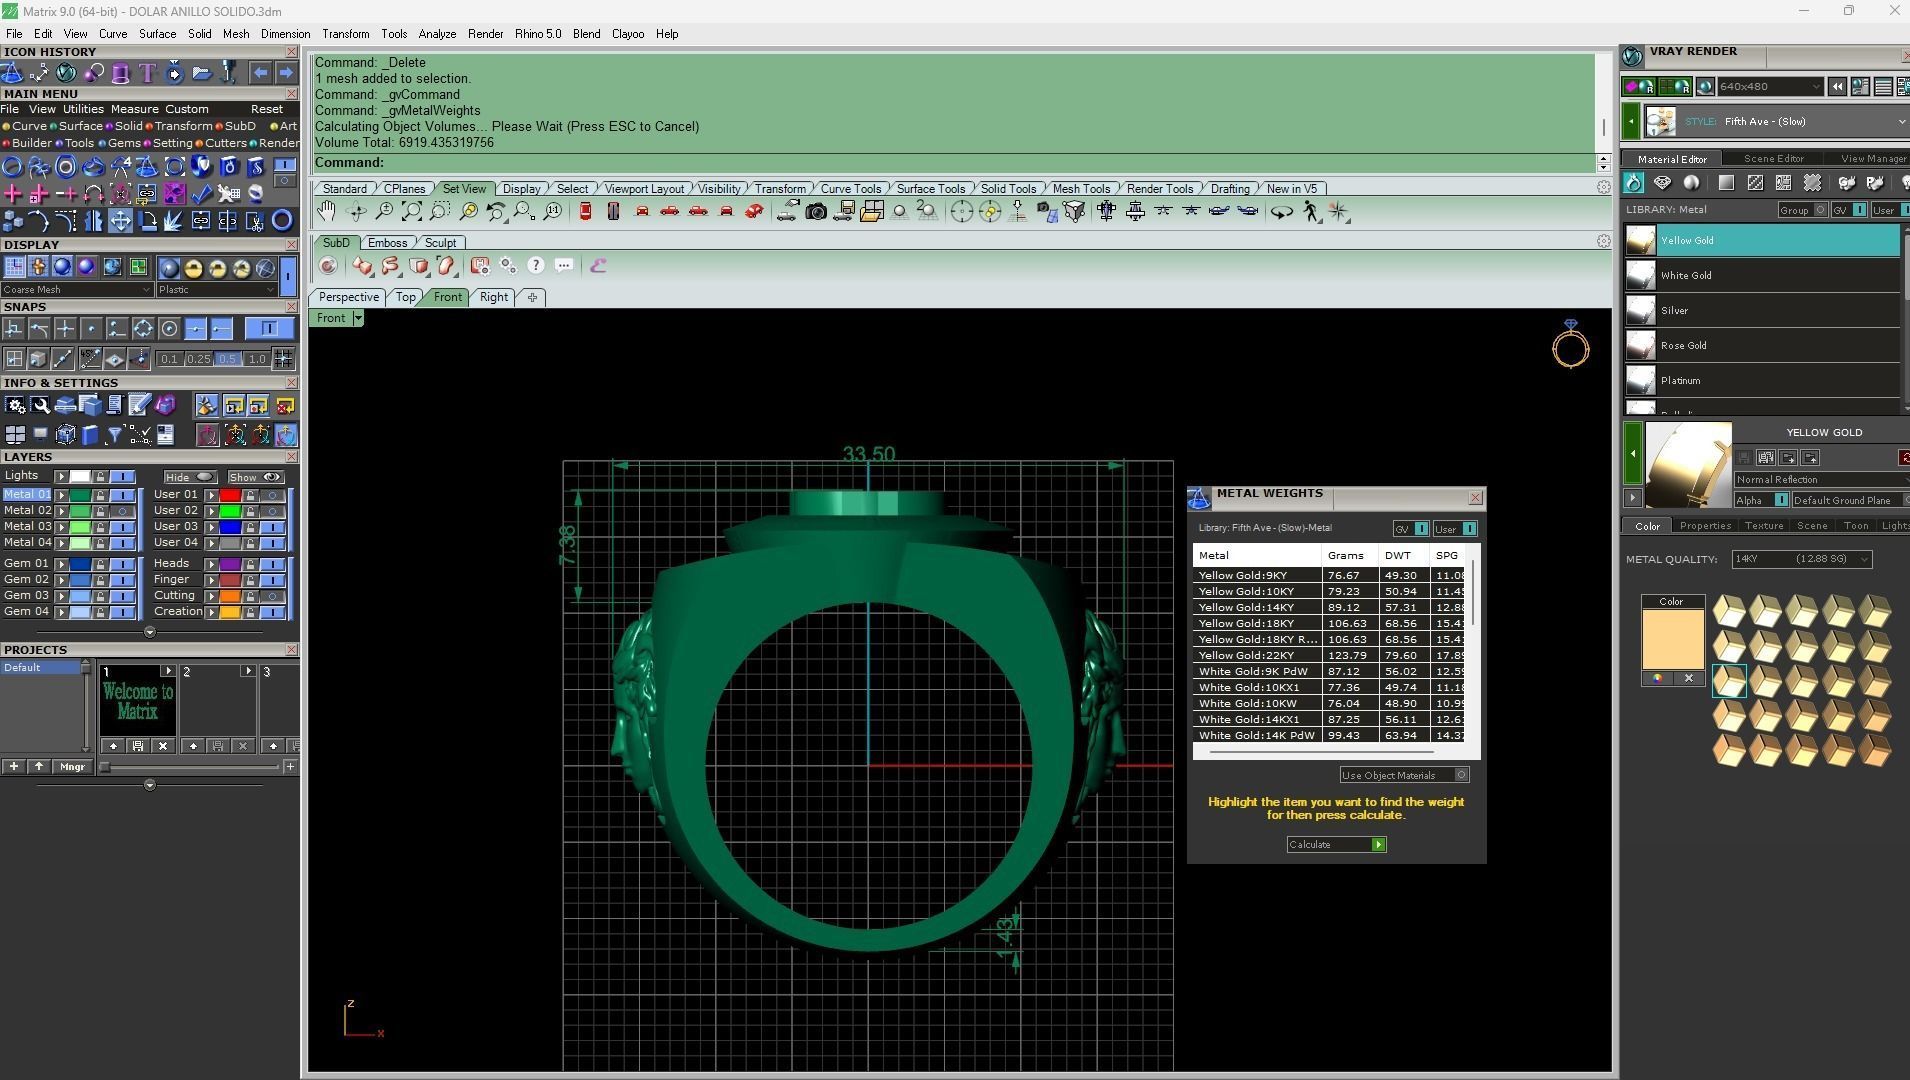Click the cylinder icon in Icon History
The image size is (1910, 1080).
point(120,72)
